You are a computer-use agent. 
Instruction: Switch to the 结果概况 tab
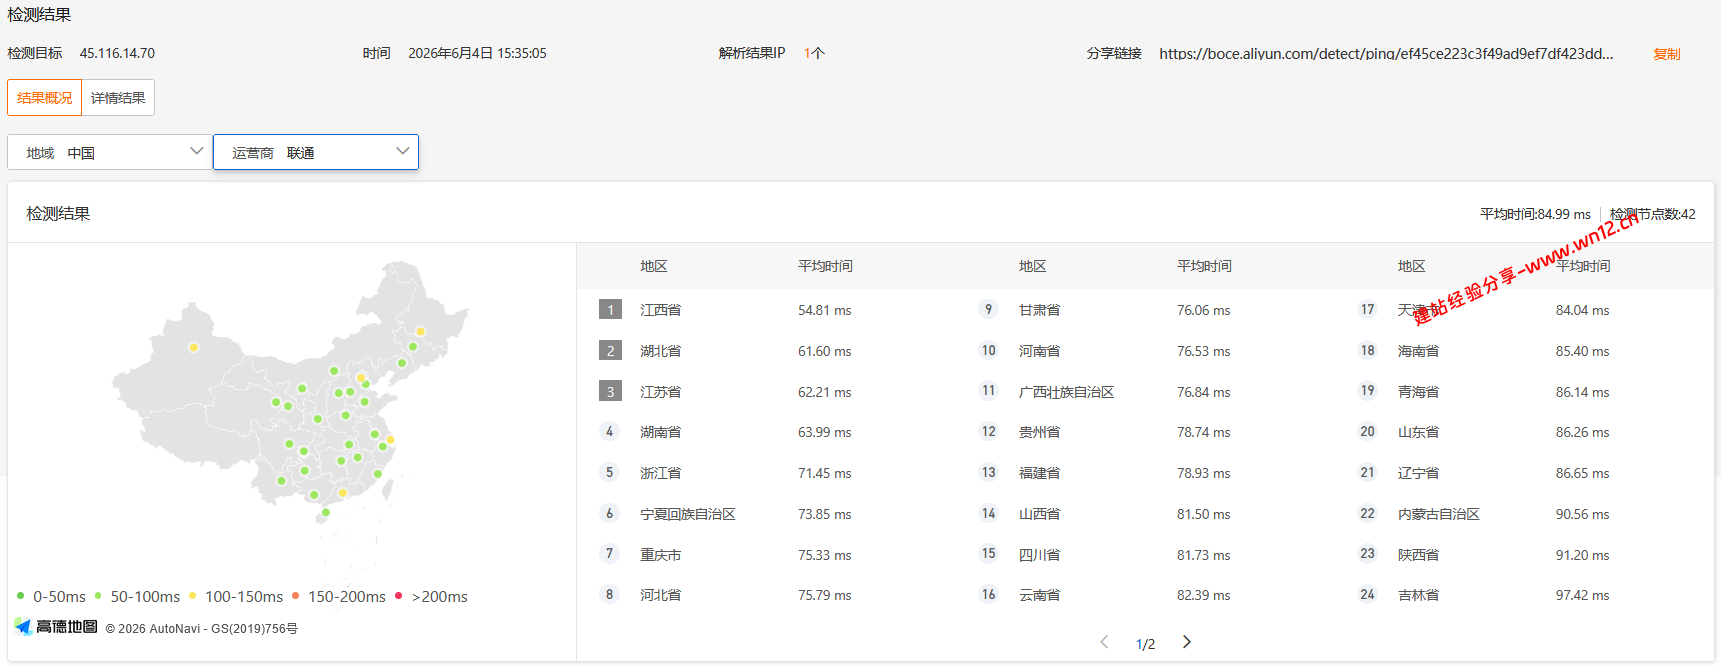point(45,98)
